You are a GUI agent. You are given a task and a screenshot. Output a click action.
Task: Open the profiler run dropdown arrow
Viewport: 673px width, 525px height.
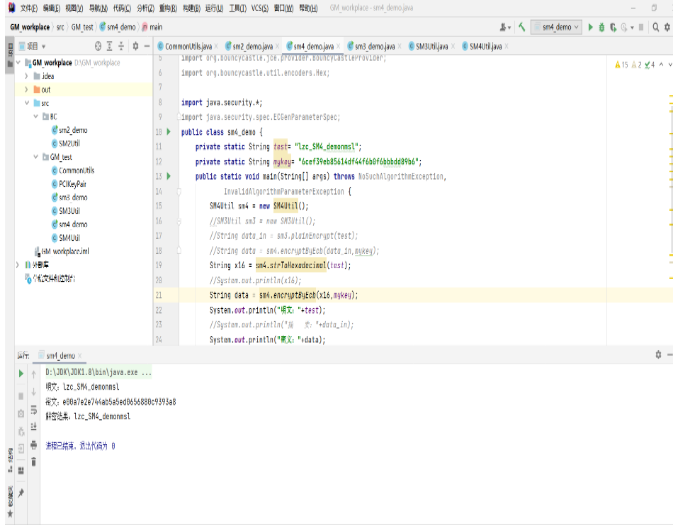632,27
